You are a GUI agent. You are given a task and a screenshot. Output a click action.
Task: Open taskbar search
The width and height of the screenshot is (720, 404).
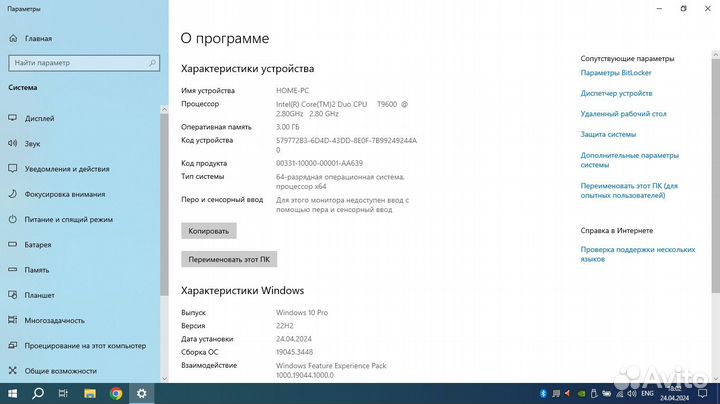(38, 393)
